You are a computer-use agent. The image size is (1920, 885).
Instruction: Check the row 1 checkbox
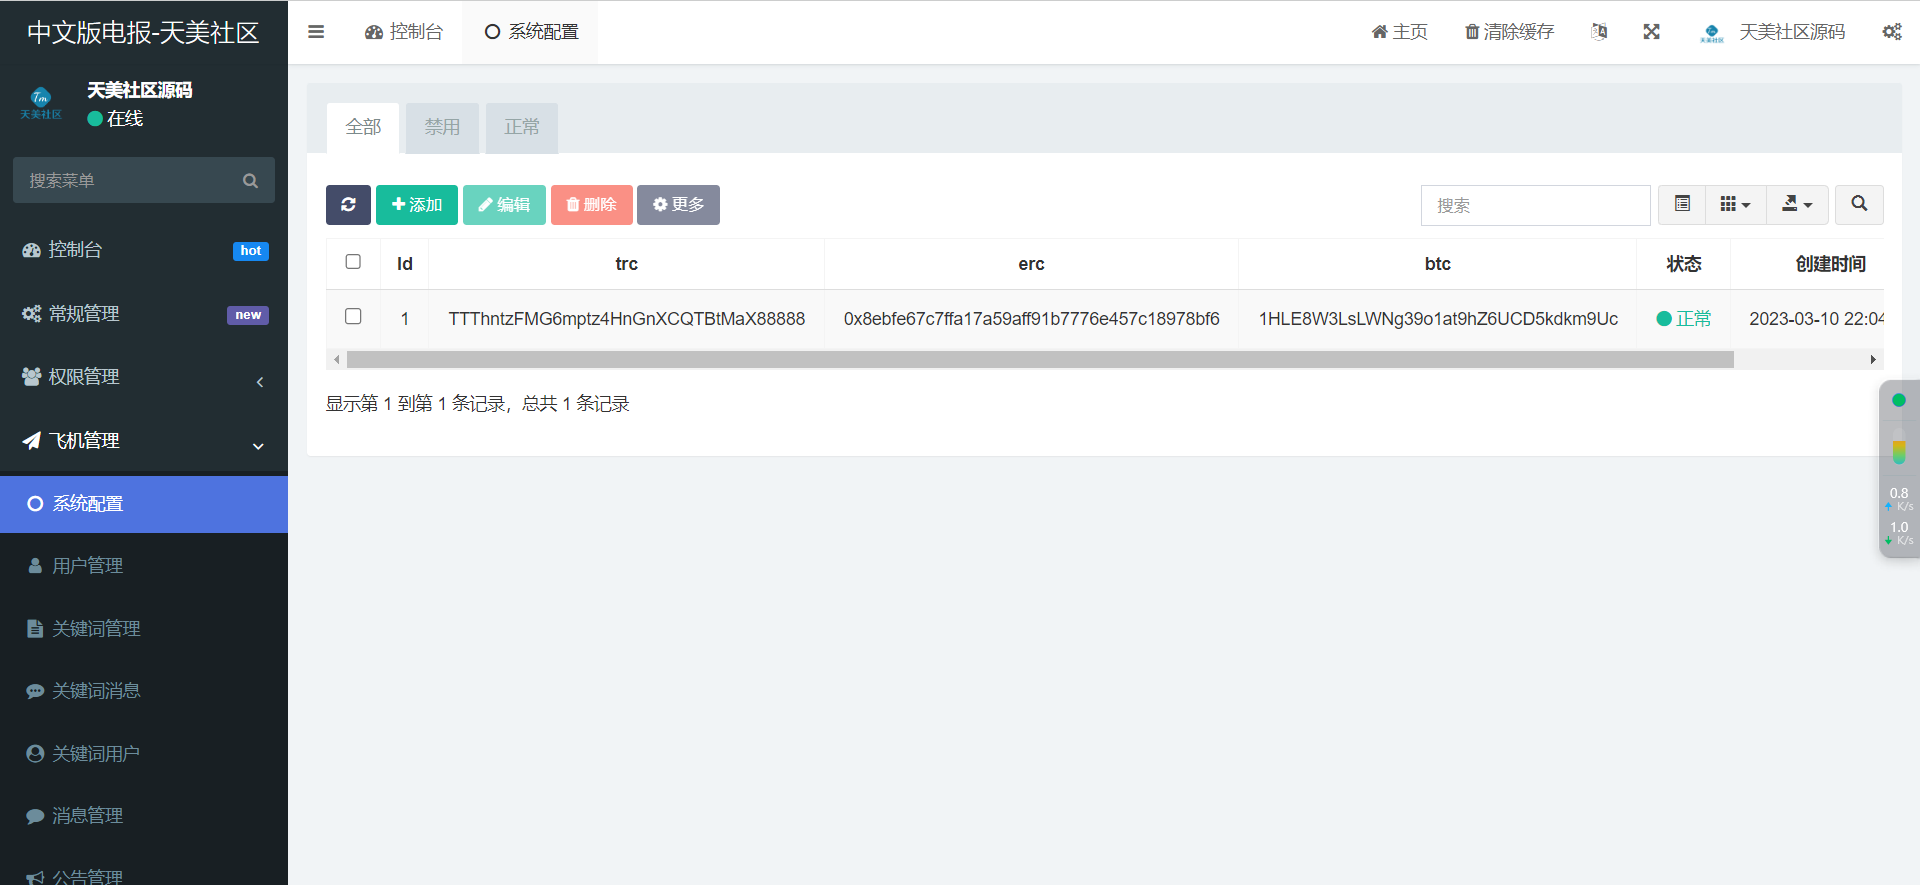[353, 316]
